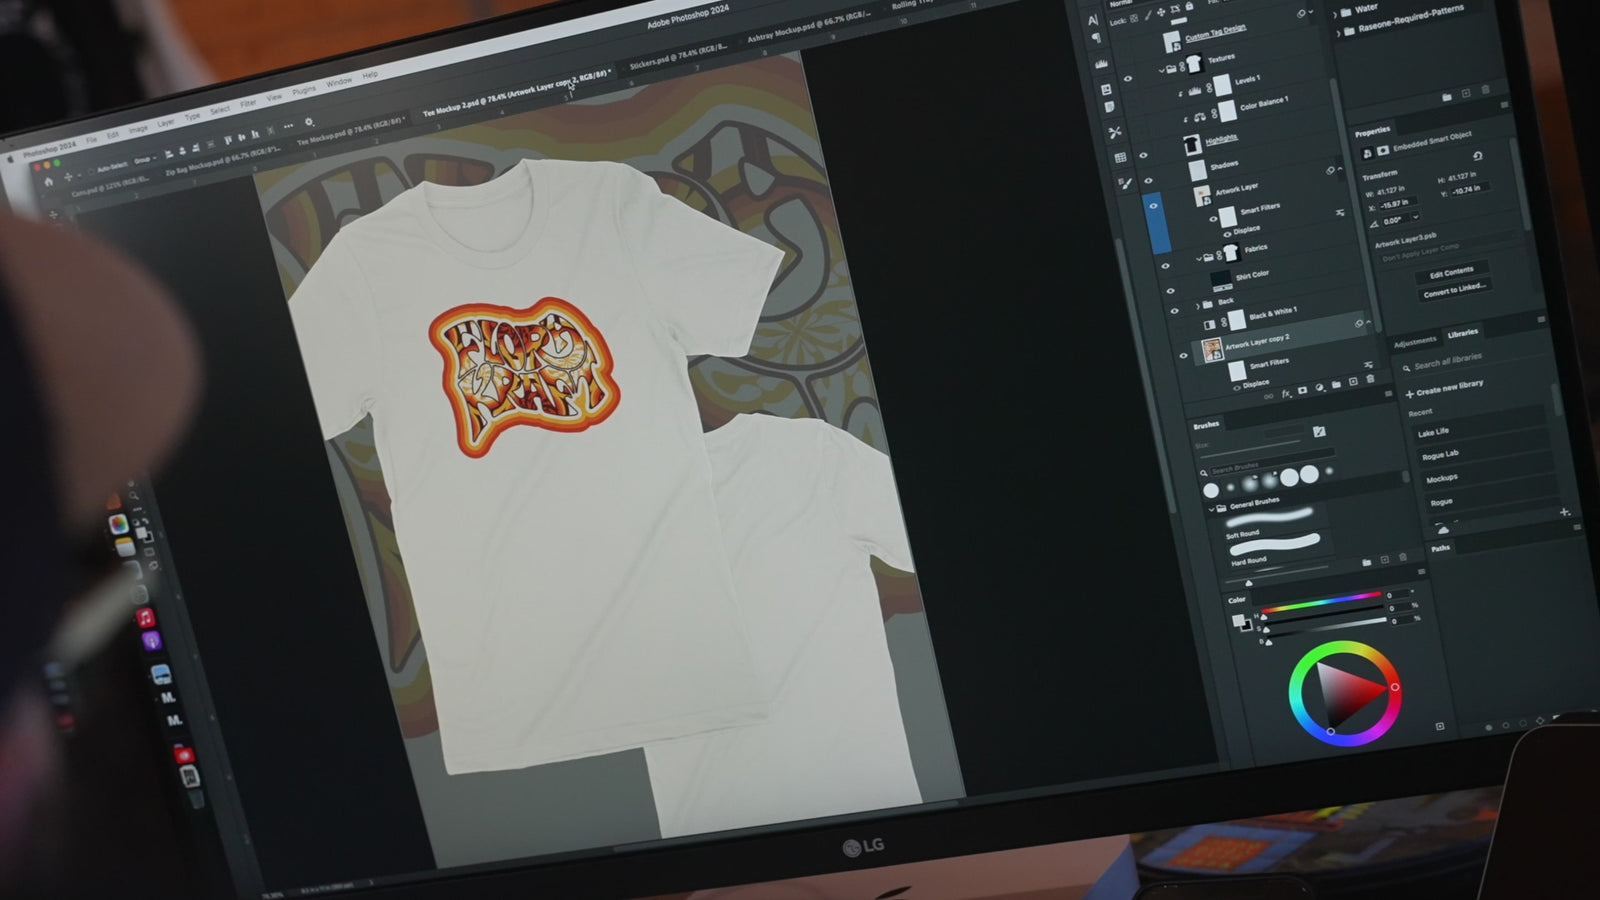This screenshot has width=1600, height=900.
Task: Switch to the Stickers.psd document tab
Action: (679, 56)
